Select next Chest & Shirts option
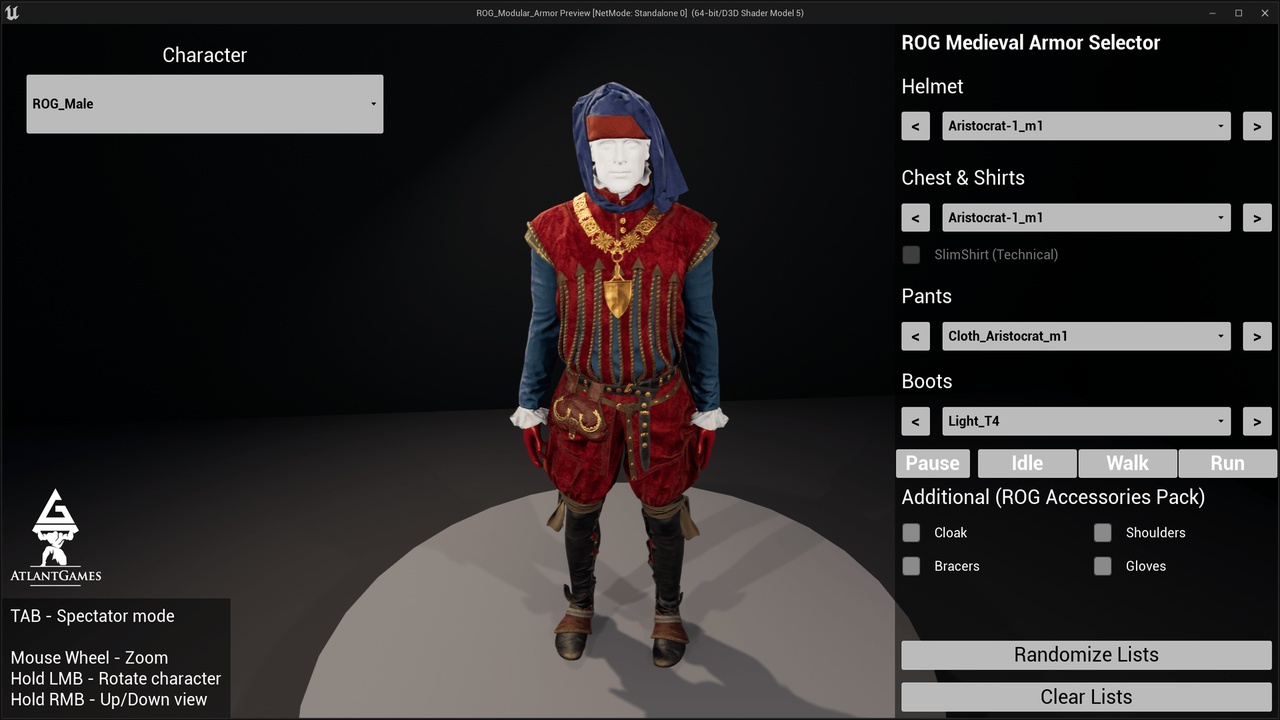 1257,217
